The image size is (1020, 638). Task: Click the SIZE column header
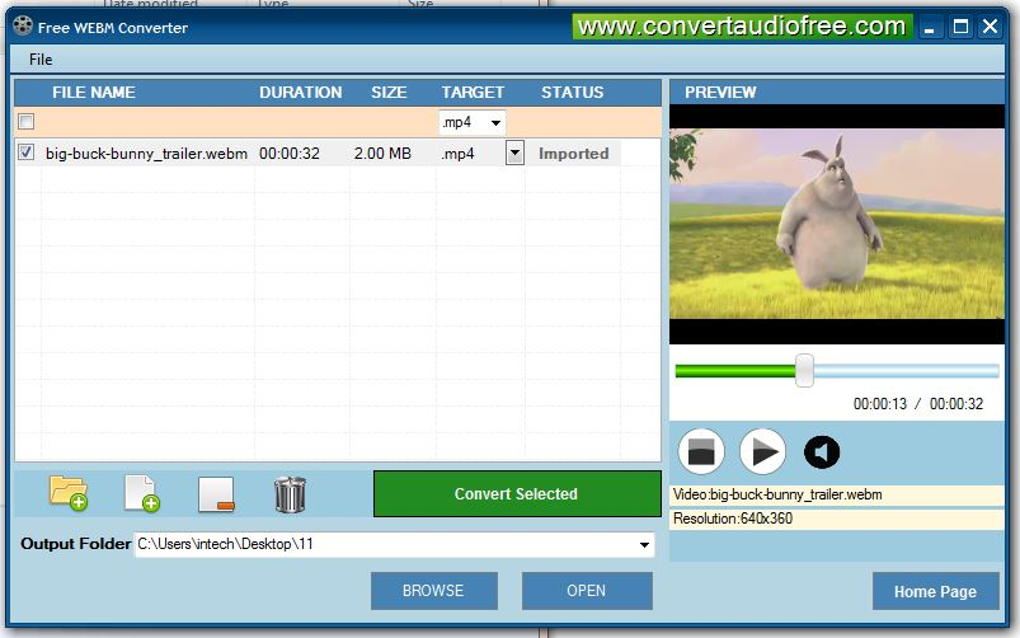pyautogui.click(x=389, y=92)
